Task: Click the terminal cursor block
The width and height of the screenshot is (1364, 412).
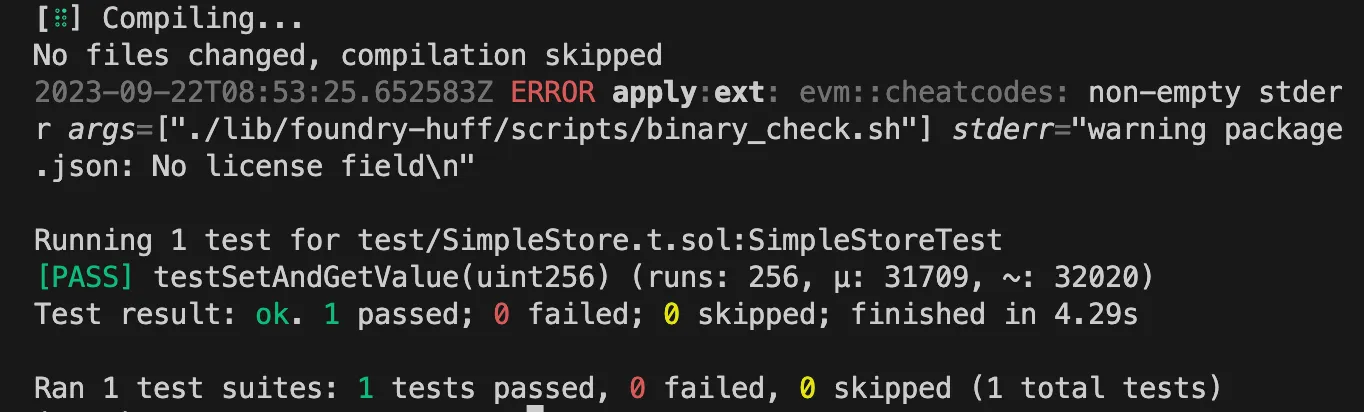Action: tap(535, 408)
